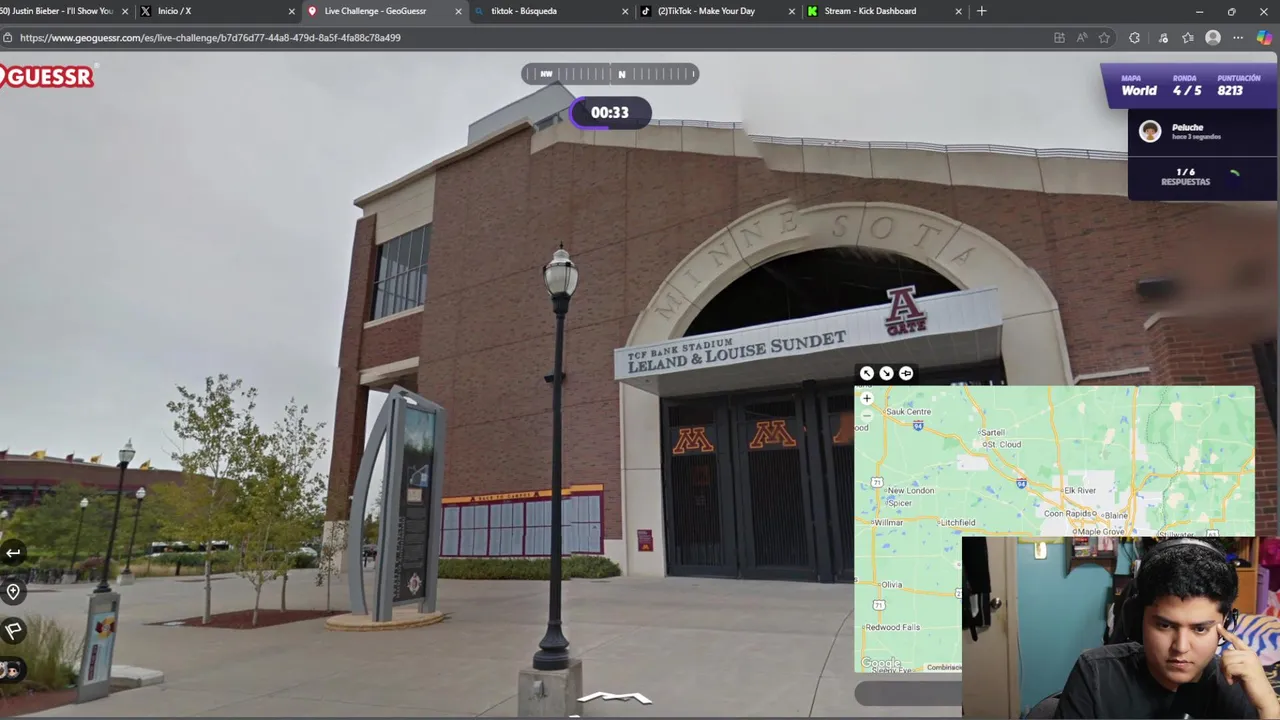Open the browser Extensions puzzle icon
1280x720 pixels.
click(x=1134, y=38)
